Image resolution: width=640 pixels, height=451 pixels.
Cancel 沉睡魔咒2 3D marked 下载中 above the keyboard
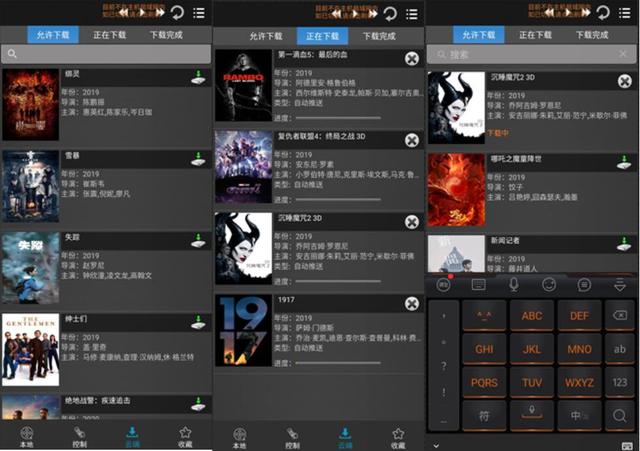pos(624,81)
